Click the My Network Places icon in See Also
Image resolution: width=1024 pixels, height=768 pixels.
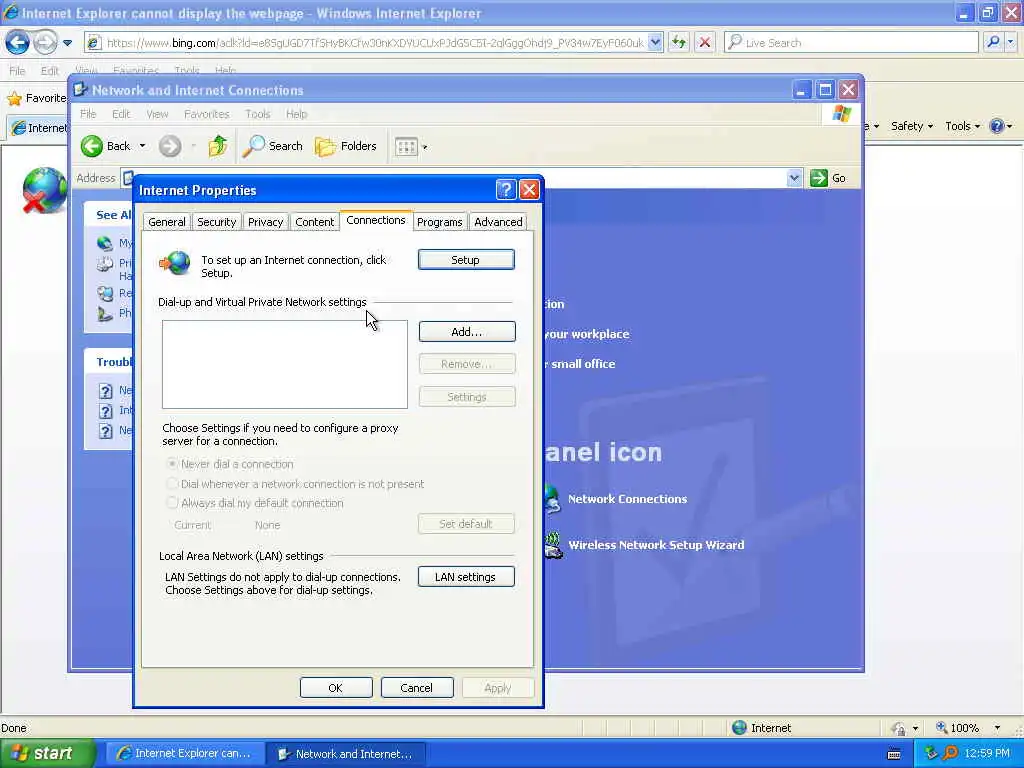104,243
